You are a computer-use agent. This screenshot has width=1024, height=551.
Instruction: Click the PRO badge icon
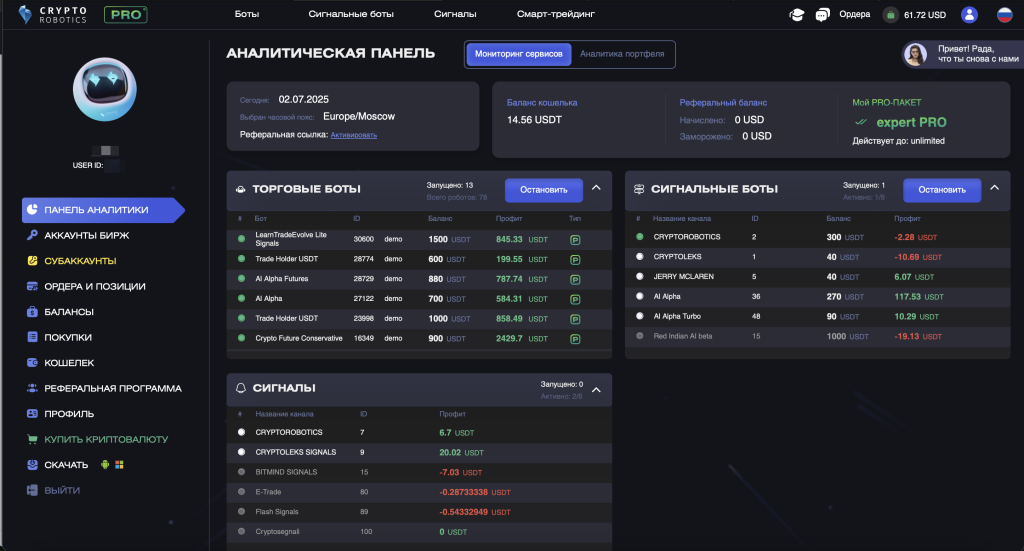[125, 14]
